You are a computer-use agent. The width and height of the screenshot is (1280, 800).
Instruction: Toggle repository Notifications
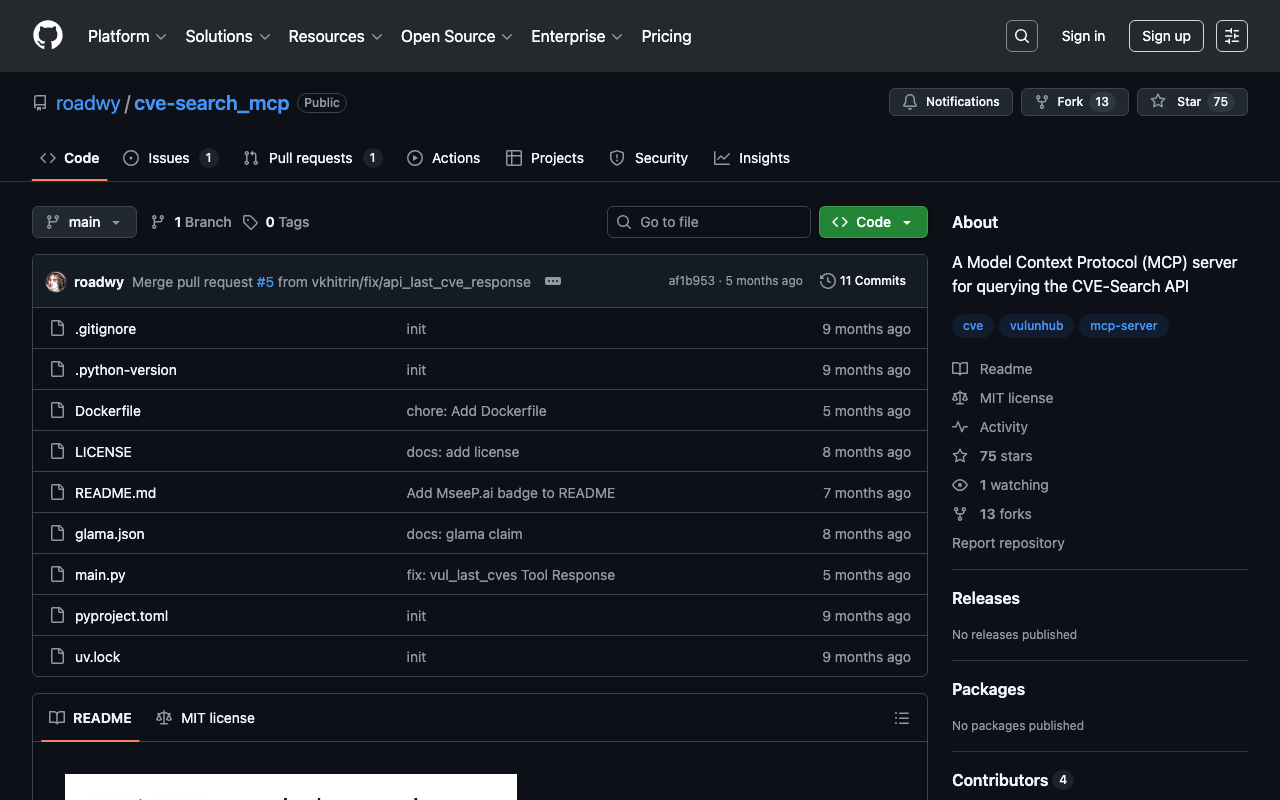(950, 102)
